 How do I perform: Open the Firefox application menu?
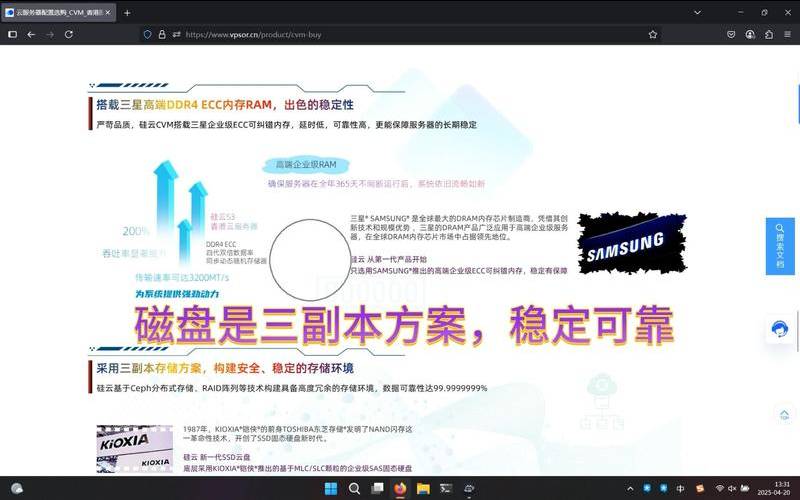tap(787, 34)
